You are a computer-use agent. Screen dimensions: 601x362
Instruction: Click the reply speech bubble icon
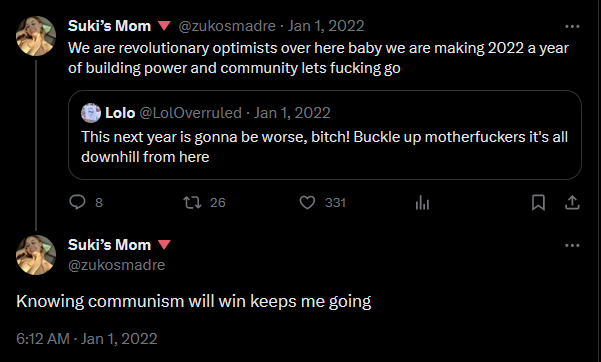coord(77,202)
